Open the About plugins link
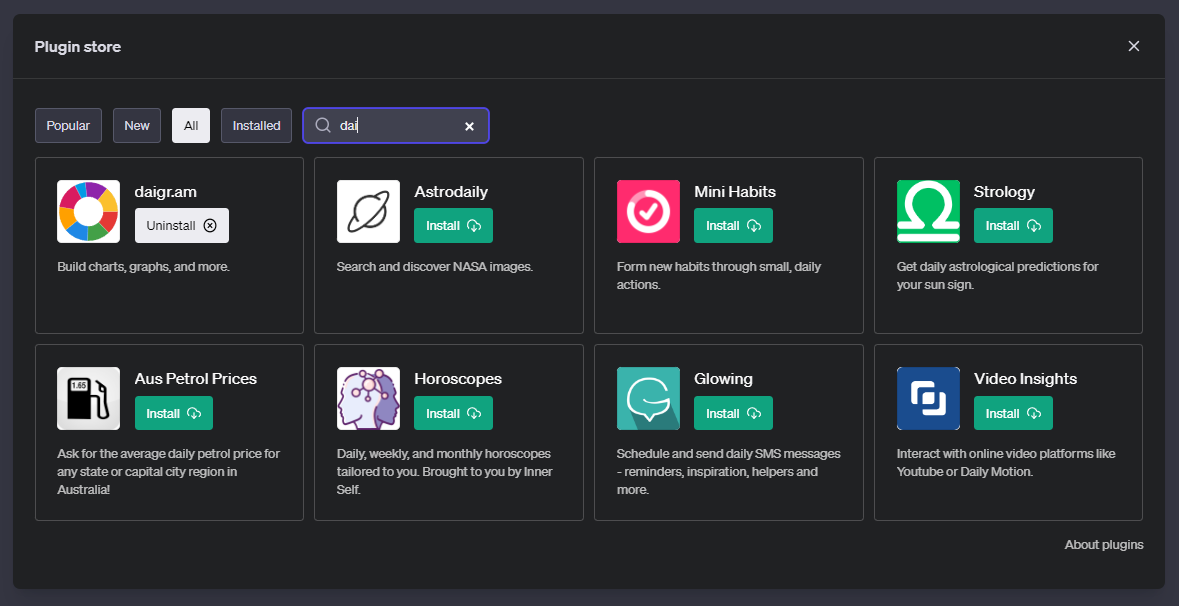This screenshot has width=1179, height=606. point(1104,544)
